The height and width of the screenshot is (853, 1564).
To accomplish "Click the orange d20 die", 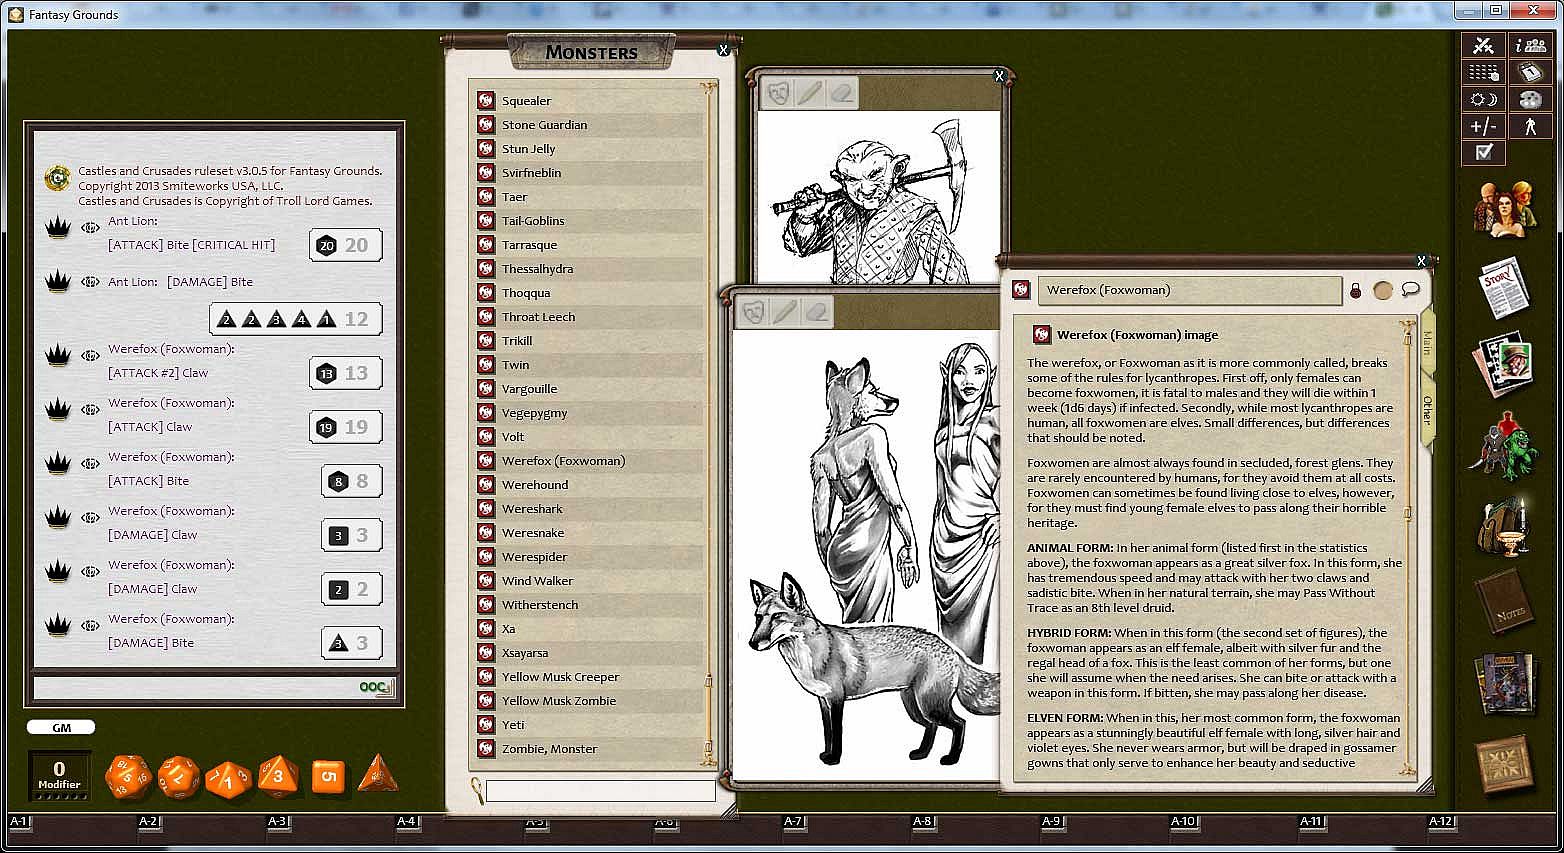I will coord(128,776).
